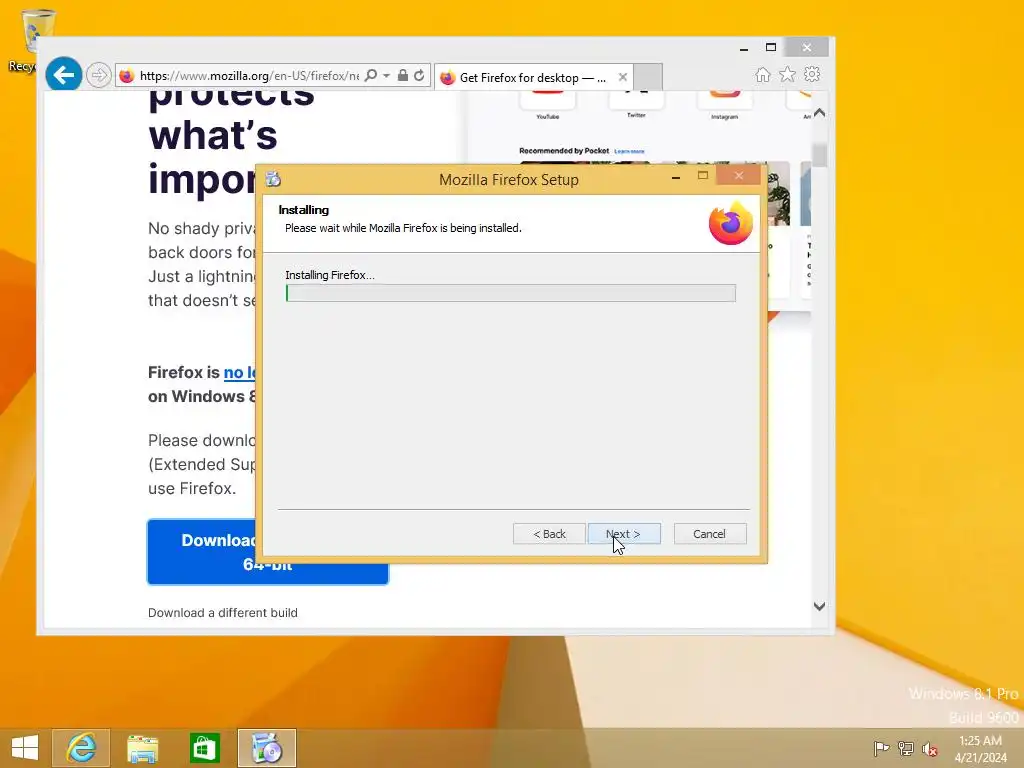1024x768 pixels.
Task: Click the security lock icon in the address bar
Action: [x=403, y=75]
